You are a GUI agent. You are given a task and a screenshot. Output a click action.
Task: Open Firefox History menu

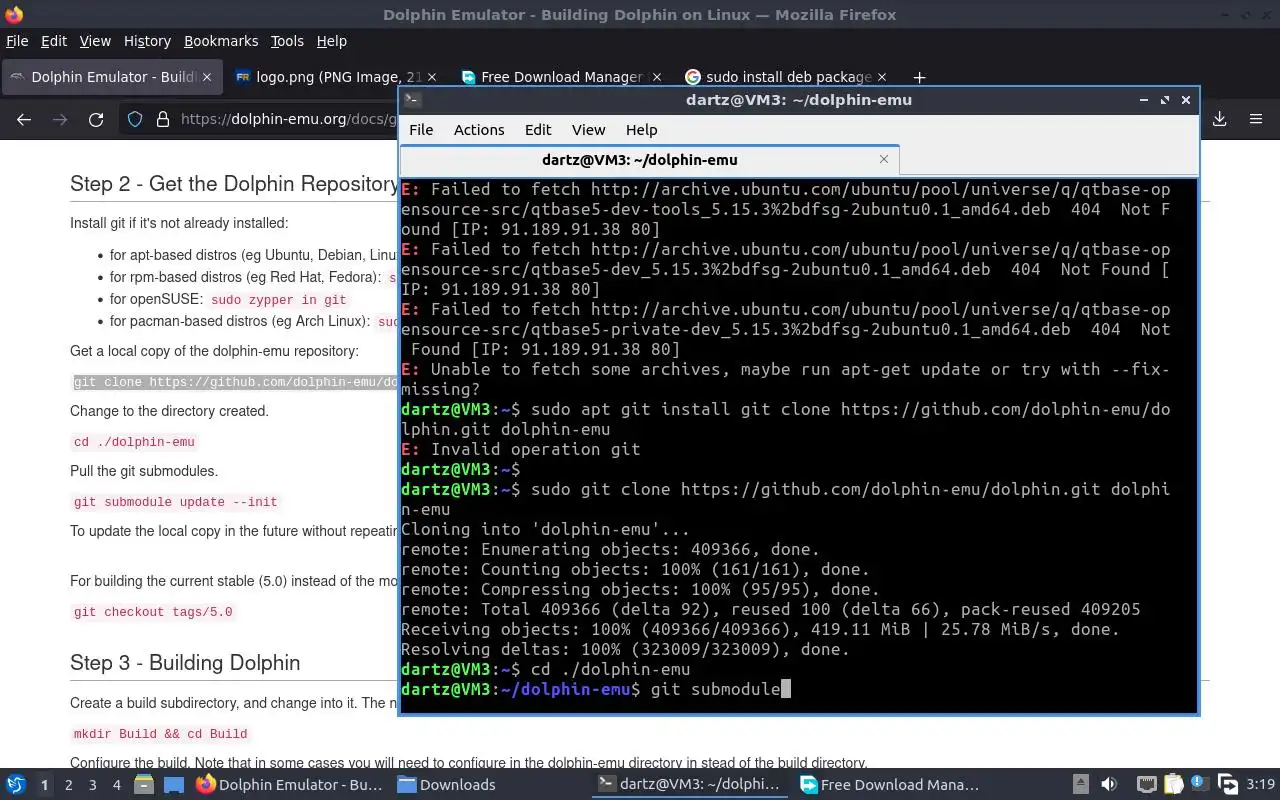tap(147, 41)
